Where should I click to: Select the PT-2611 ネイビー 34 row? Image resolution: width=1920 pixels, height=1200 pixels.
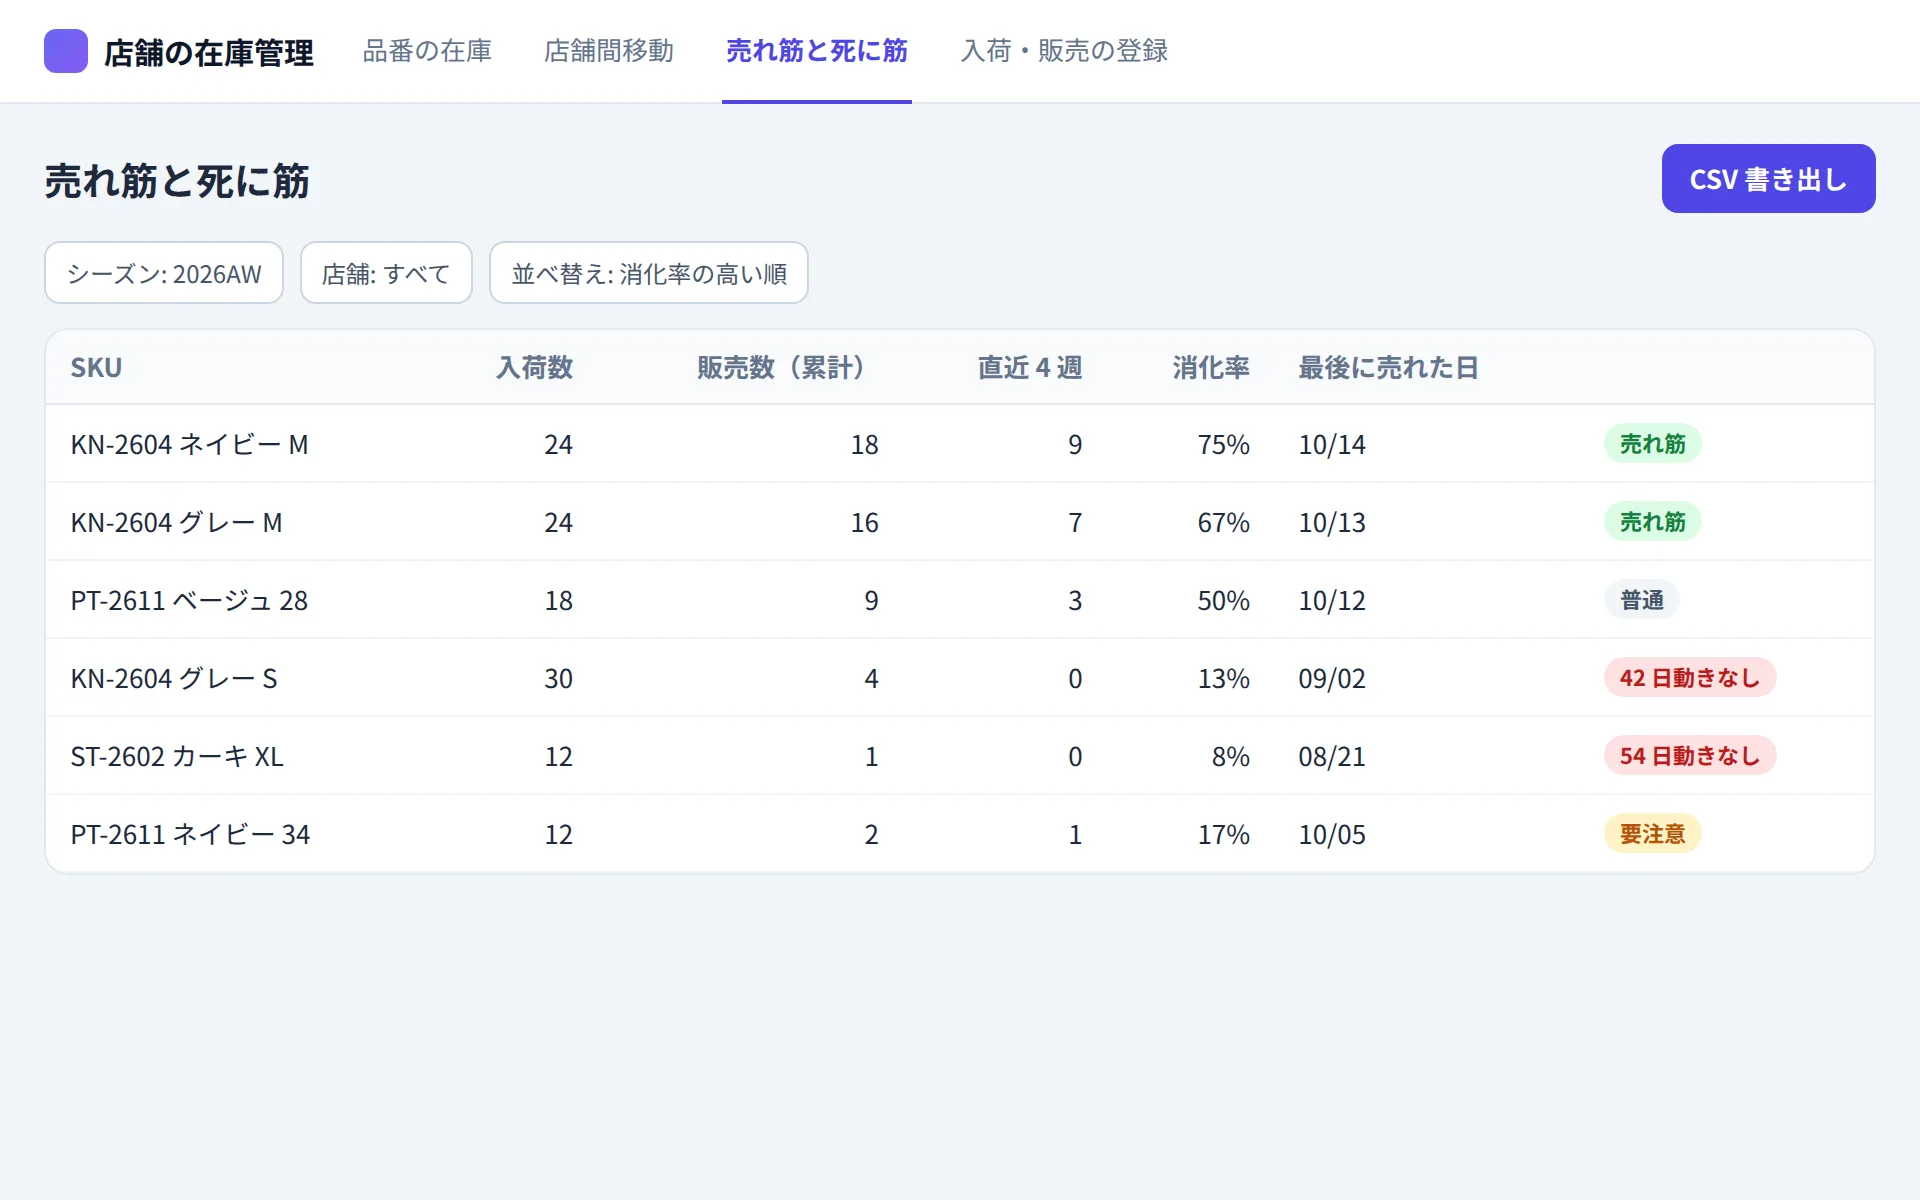[960, 834]
